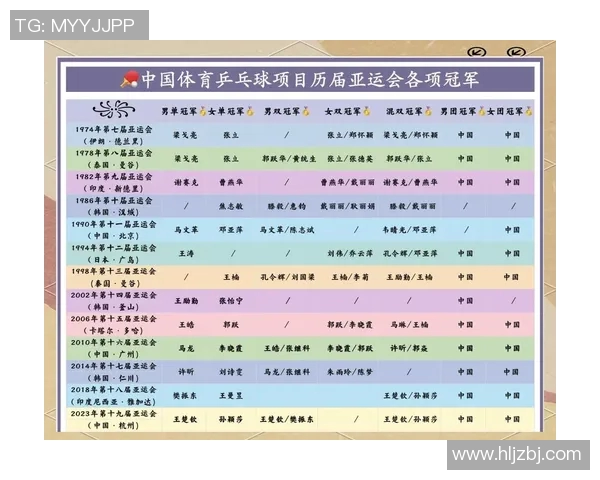Click the 1998年第十三届亚运会 row label
This screenshot has width=600, height=480.
tap(114, 271)
